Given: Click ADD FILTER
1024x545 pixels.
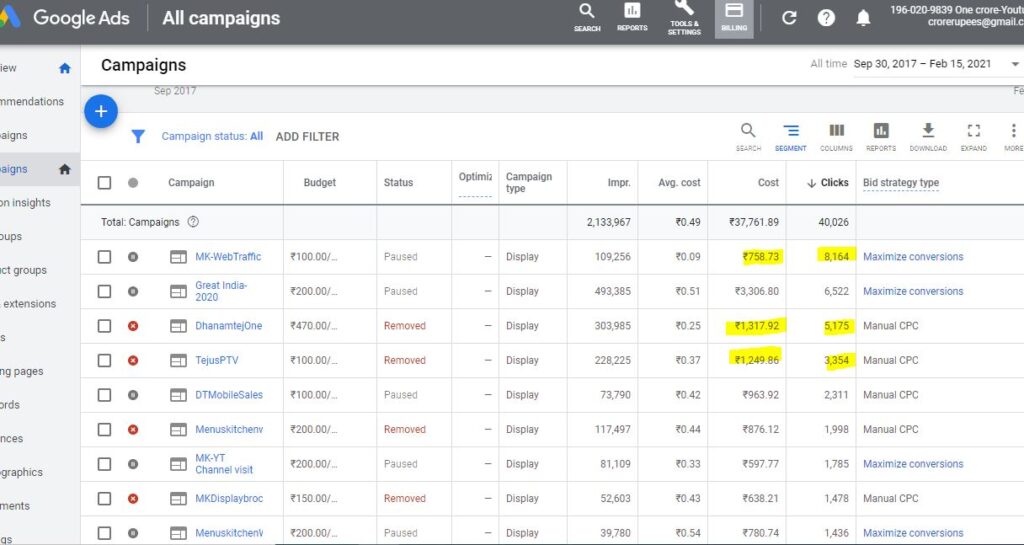Looking at the screenshot, I should [307, 136].
